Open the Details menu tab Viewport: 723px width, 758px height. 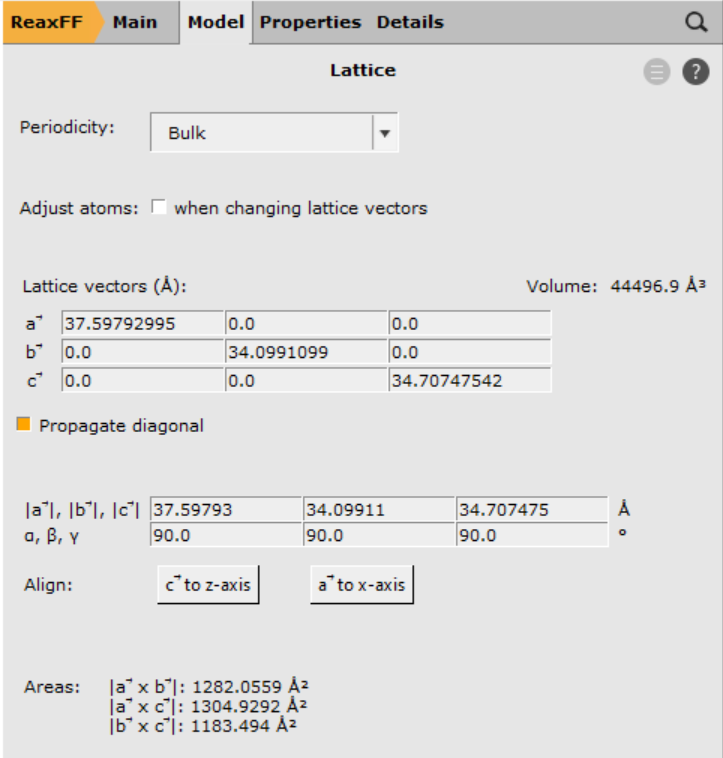(409, 22)
